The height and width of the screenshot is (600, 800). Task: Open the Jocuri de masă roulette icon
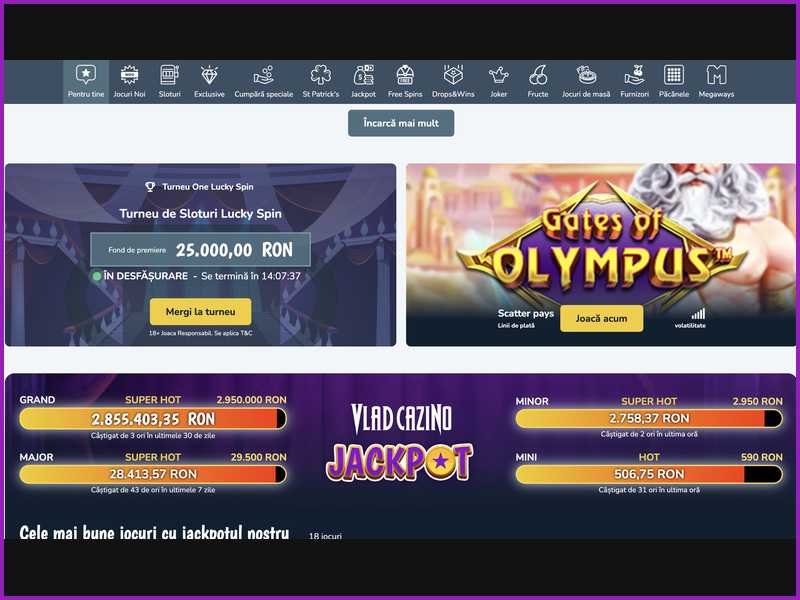pyautogui.click(x=584, y=75)
